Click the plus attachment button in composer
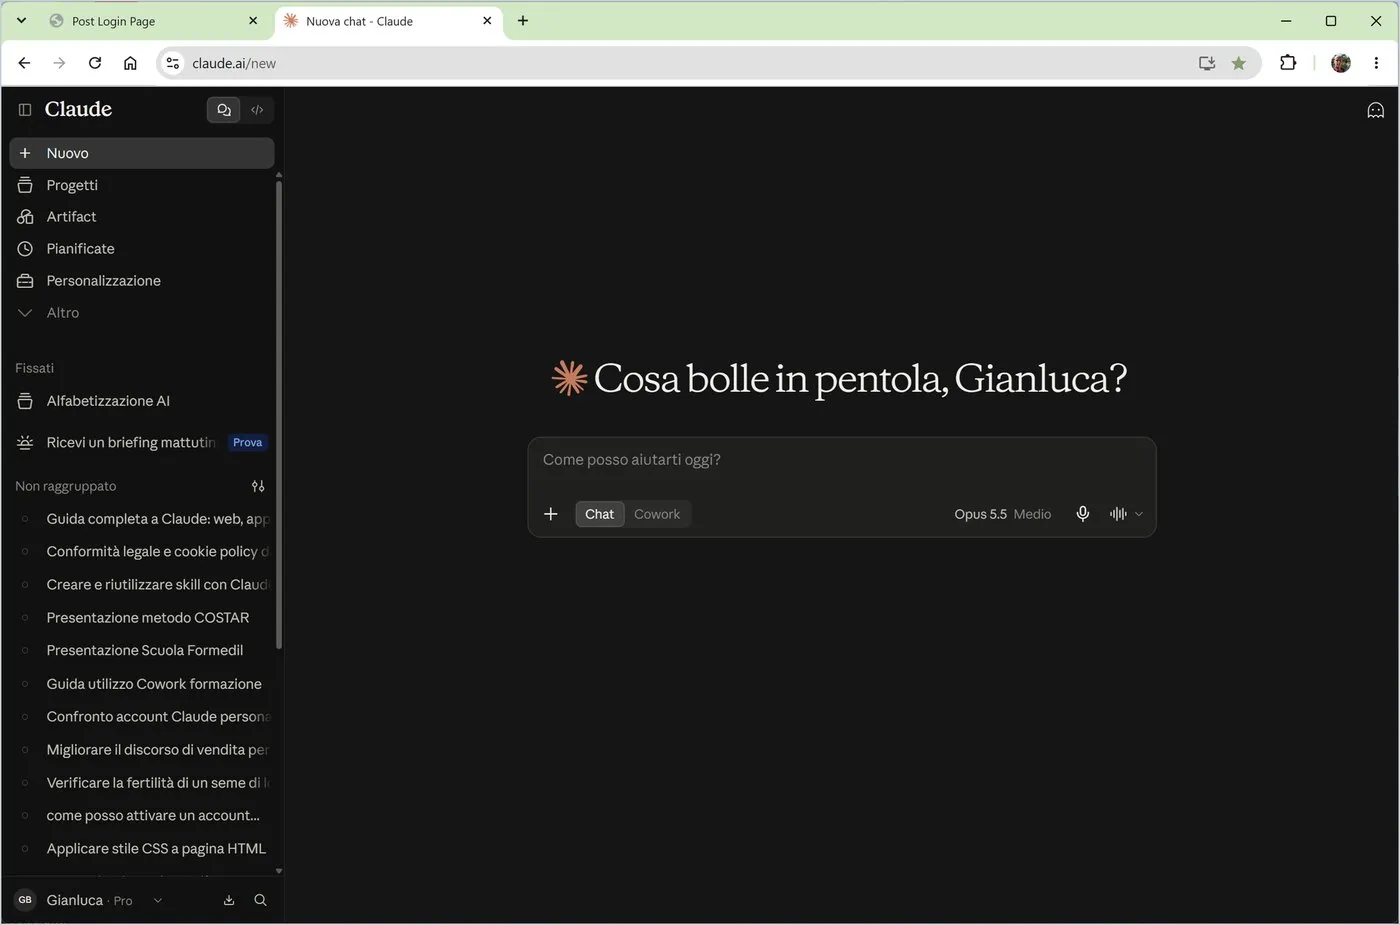 pos(551,514)
